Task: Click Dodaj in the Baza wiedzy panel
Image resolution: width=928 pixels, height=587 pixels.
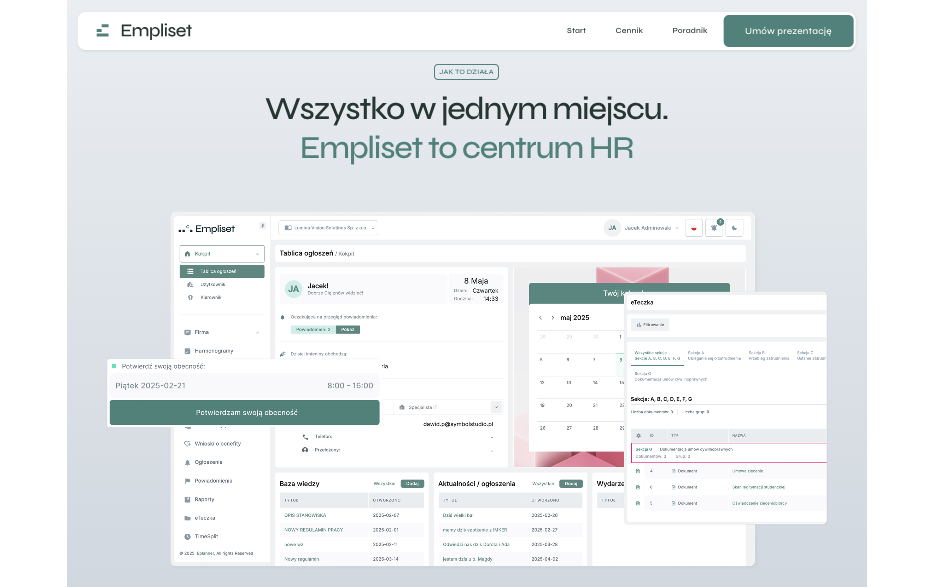Action: (x=413, y=484)
